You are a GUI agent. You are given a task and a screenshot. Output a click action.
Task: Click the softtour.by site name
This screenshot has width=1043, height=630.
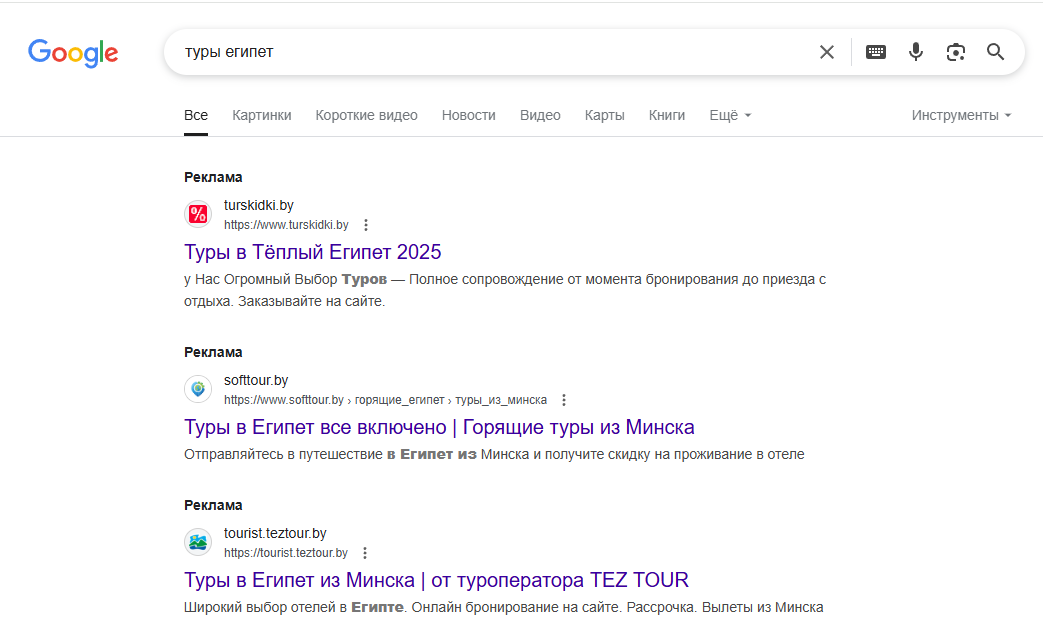256,381
